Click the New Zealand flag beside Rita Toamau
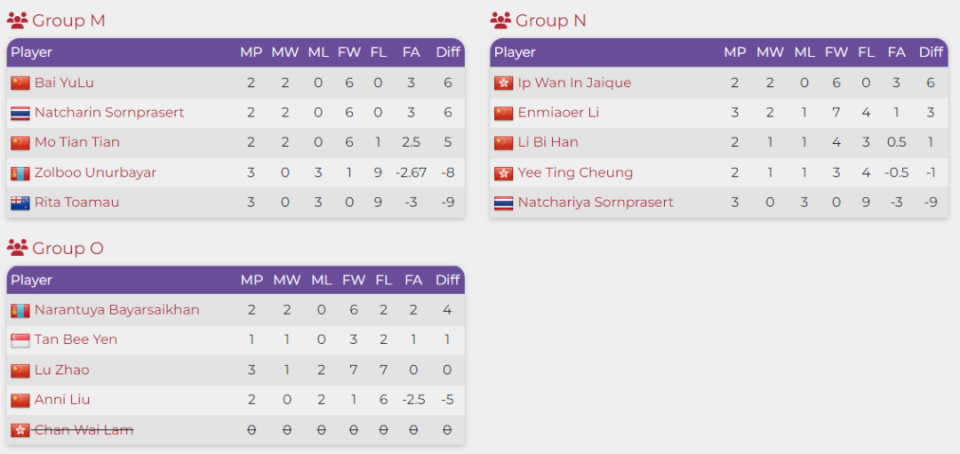This screenshot has height=454, width=960. pyautogui.click(x=20, y=203)
